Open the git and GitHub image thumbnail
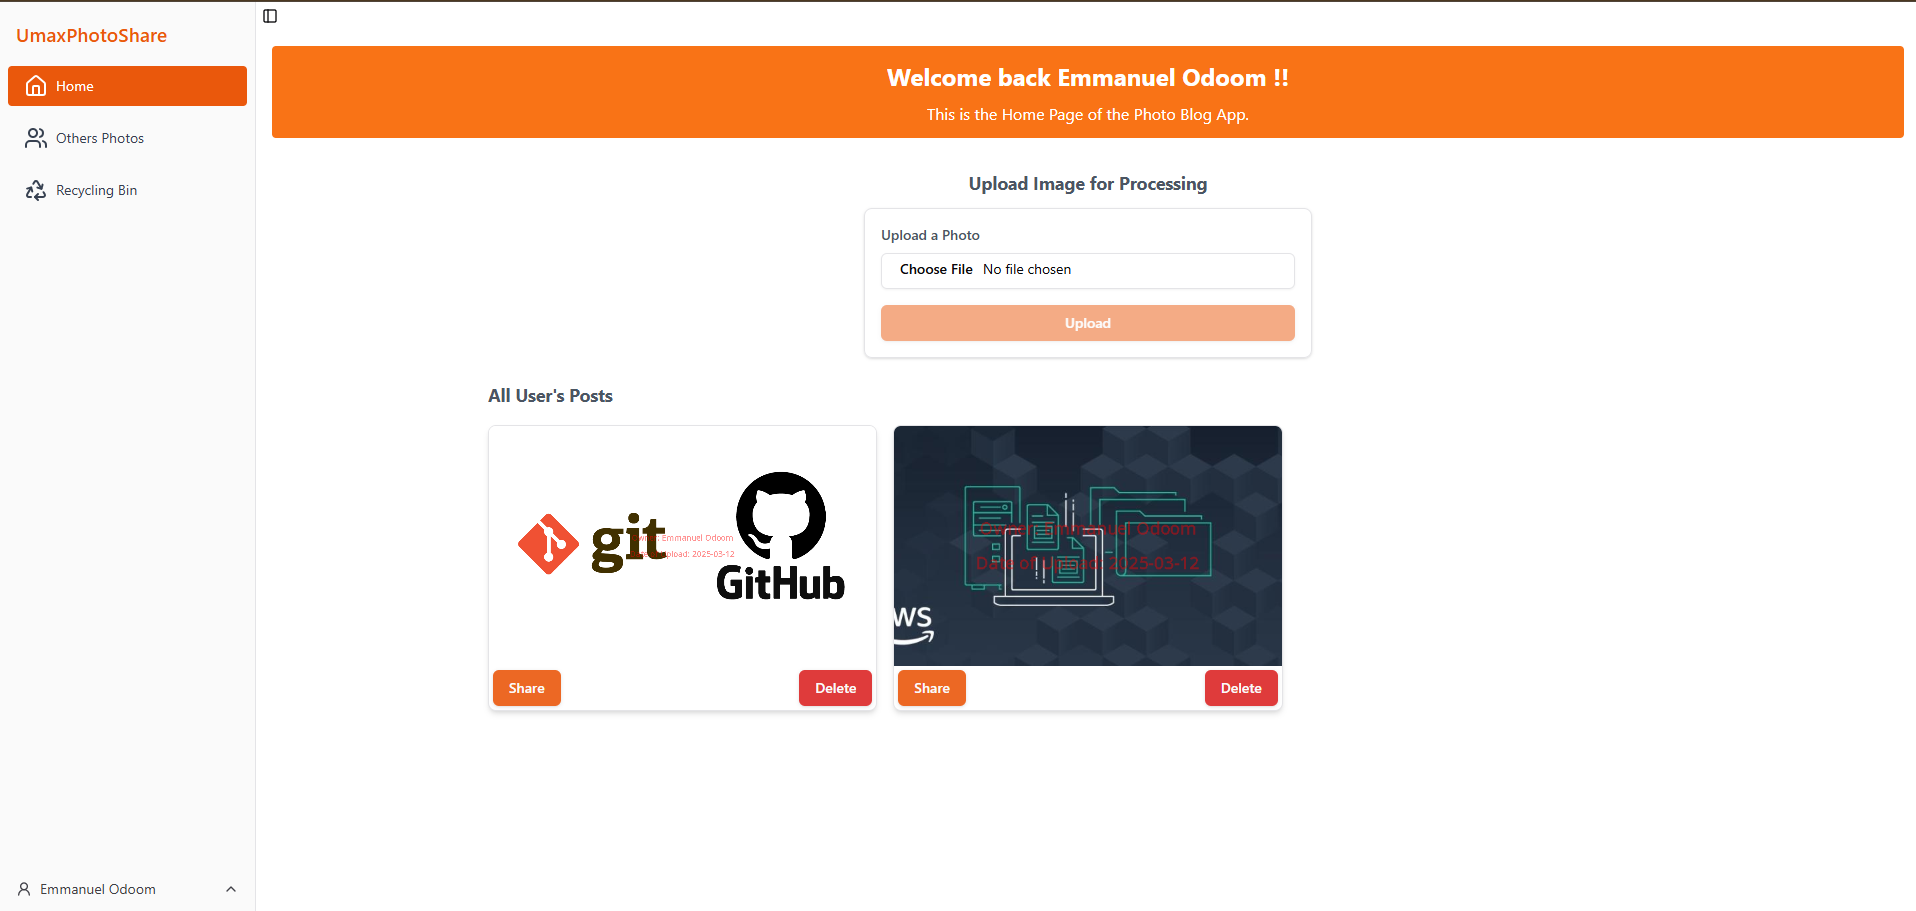 [682, 545]
